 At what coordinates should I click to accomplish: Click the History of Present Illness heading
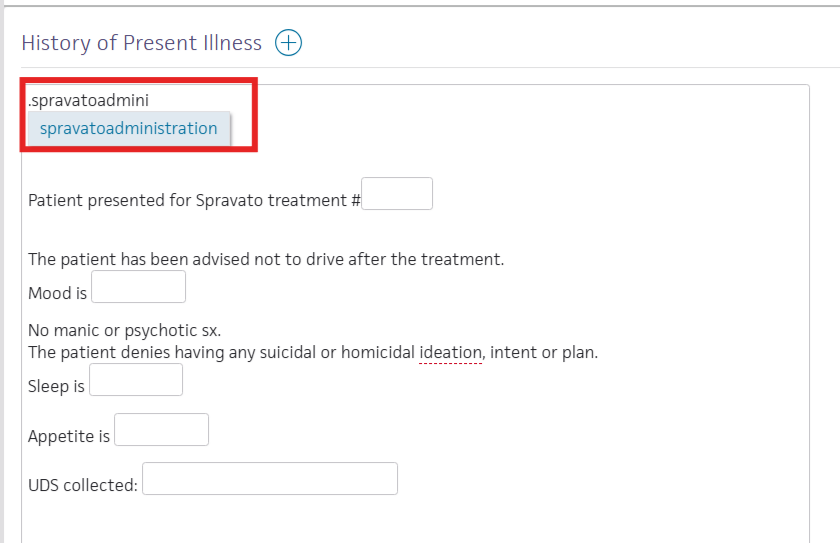[x=141, y=43]
